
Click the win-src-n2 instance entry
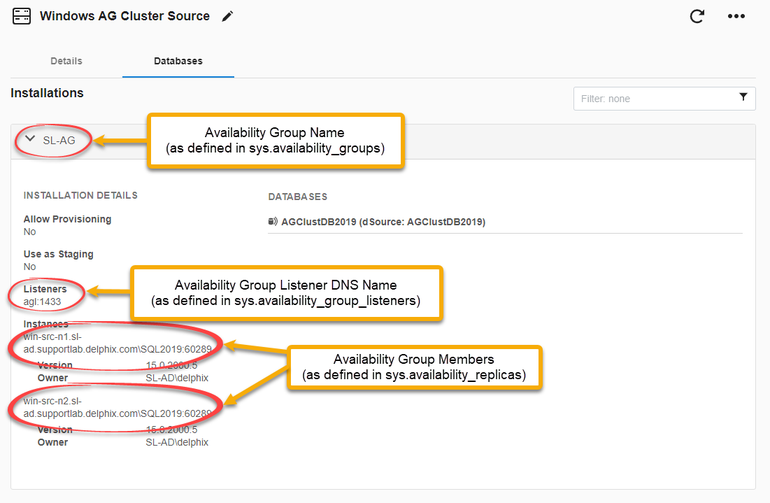[116, 407]
